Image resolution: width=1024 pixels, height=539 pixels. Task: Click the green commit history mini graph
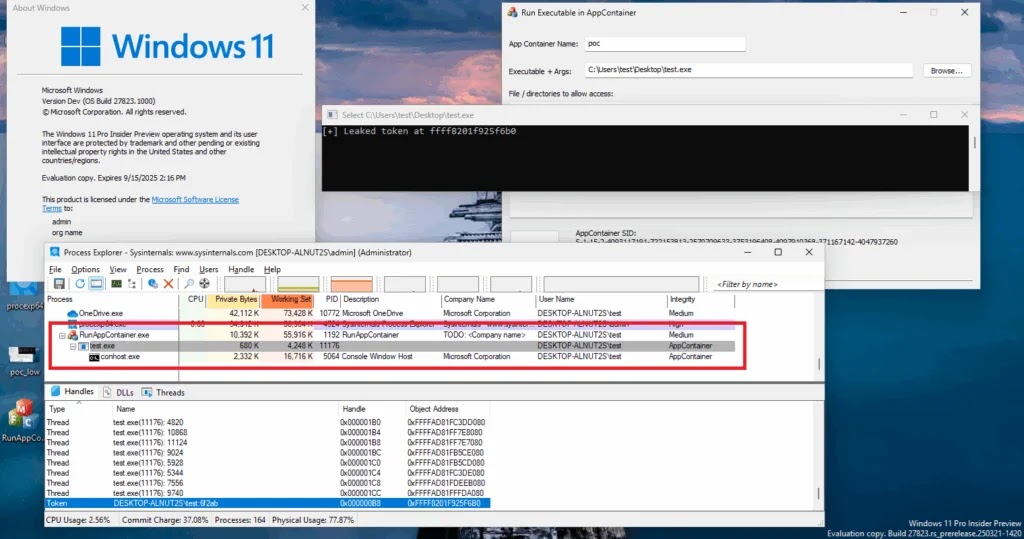(x=298, y=284)
